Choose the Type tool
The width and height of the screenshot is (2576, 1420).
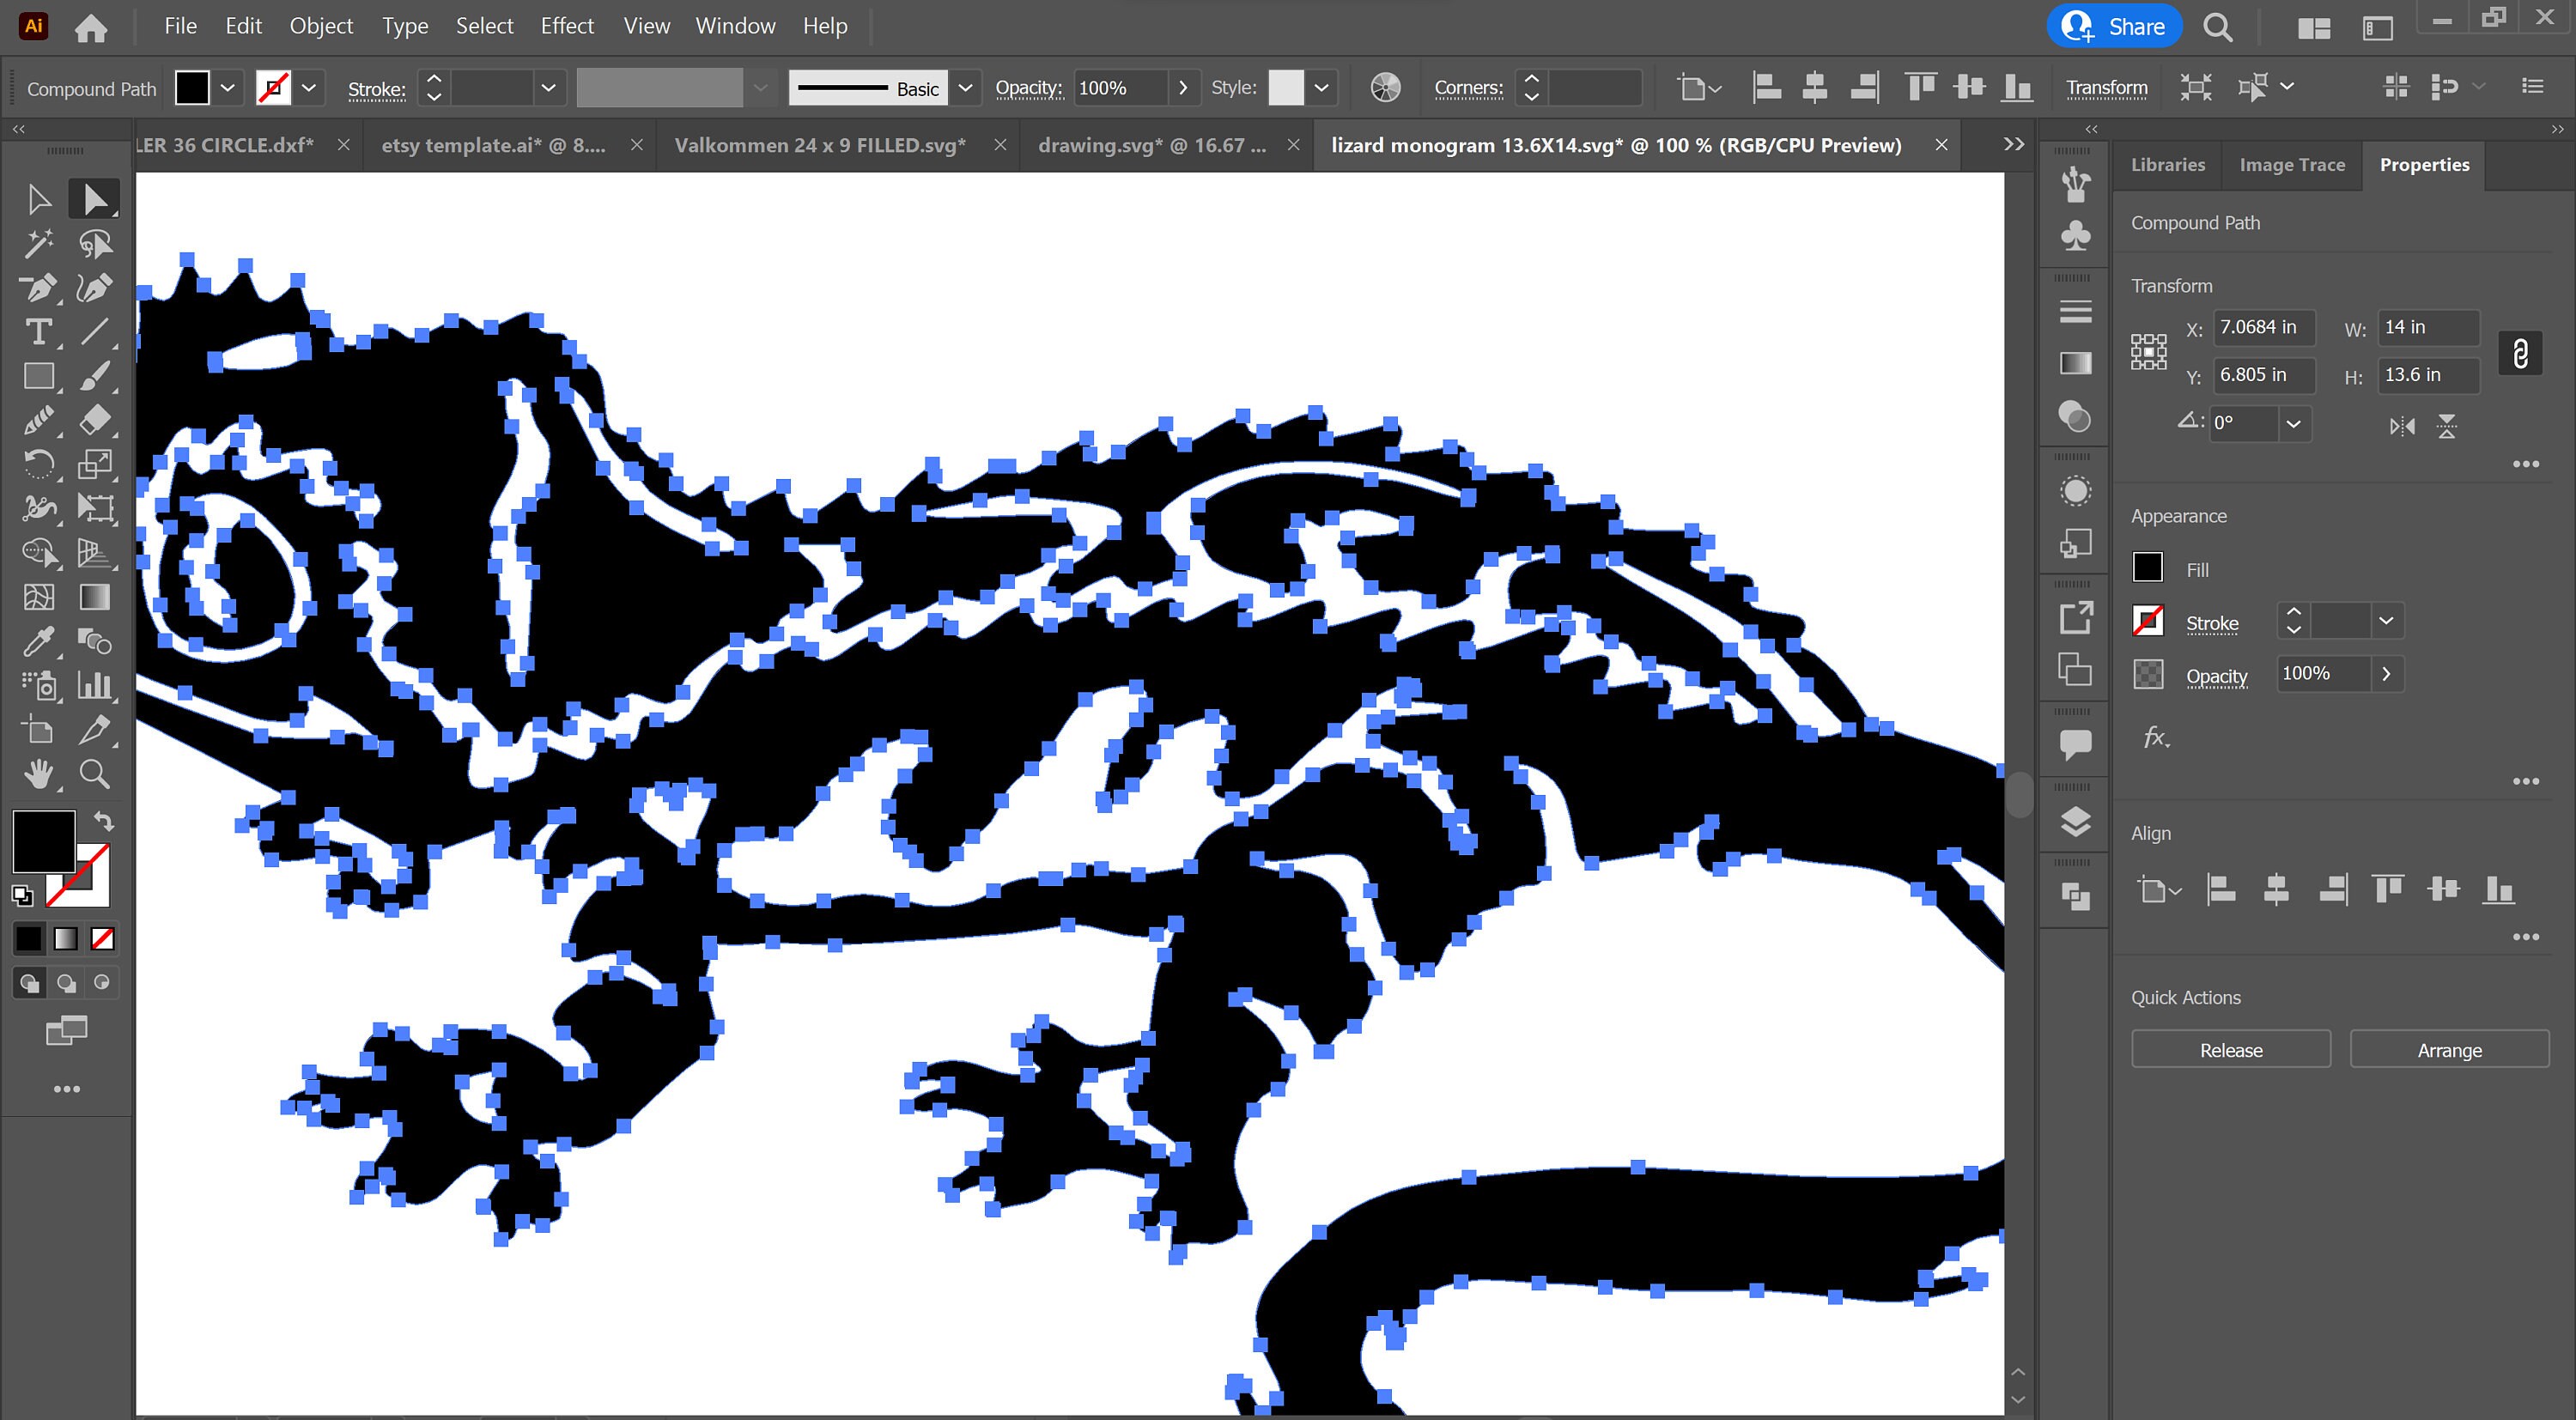coord(40,332)
